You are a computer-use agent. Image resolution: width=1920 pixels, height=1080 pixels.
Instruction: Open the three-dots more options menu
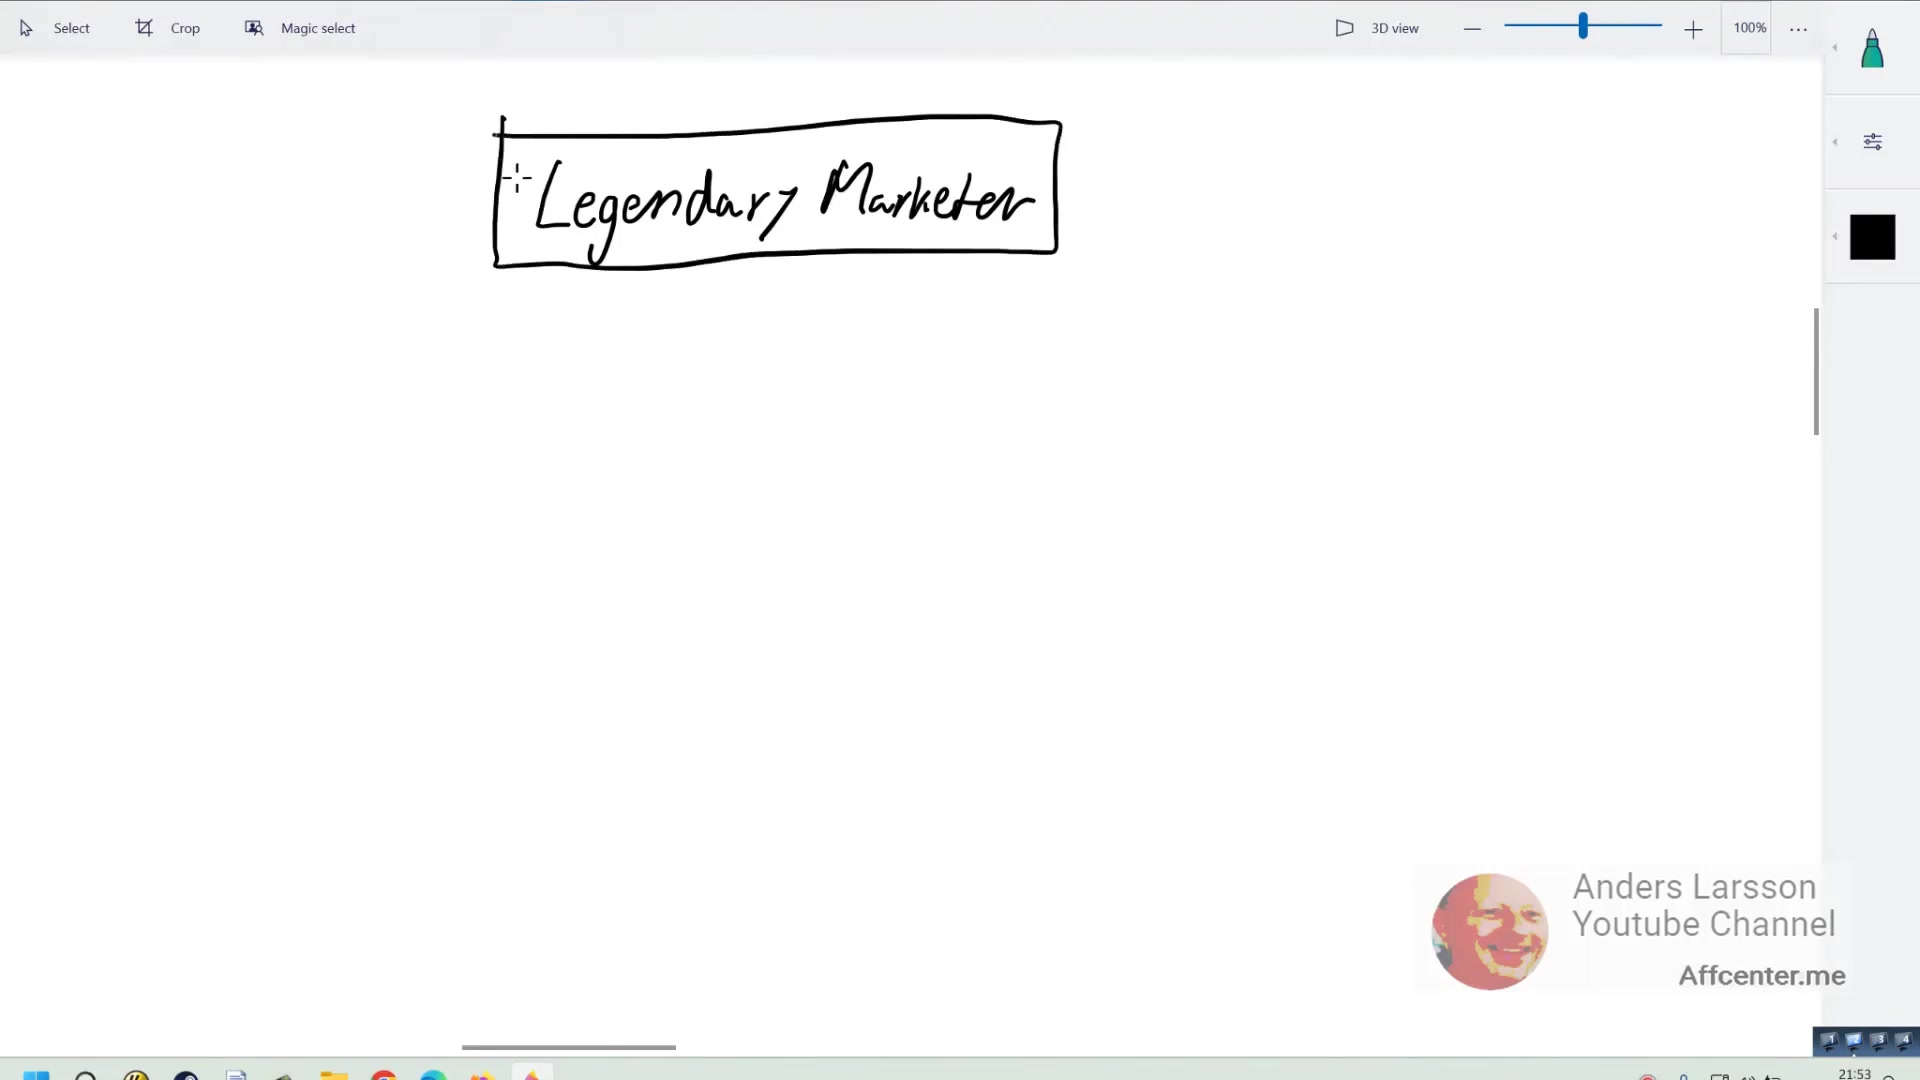1798,29
